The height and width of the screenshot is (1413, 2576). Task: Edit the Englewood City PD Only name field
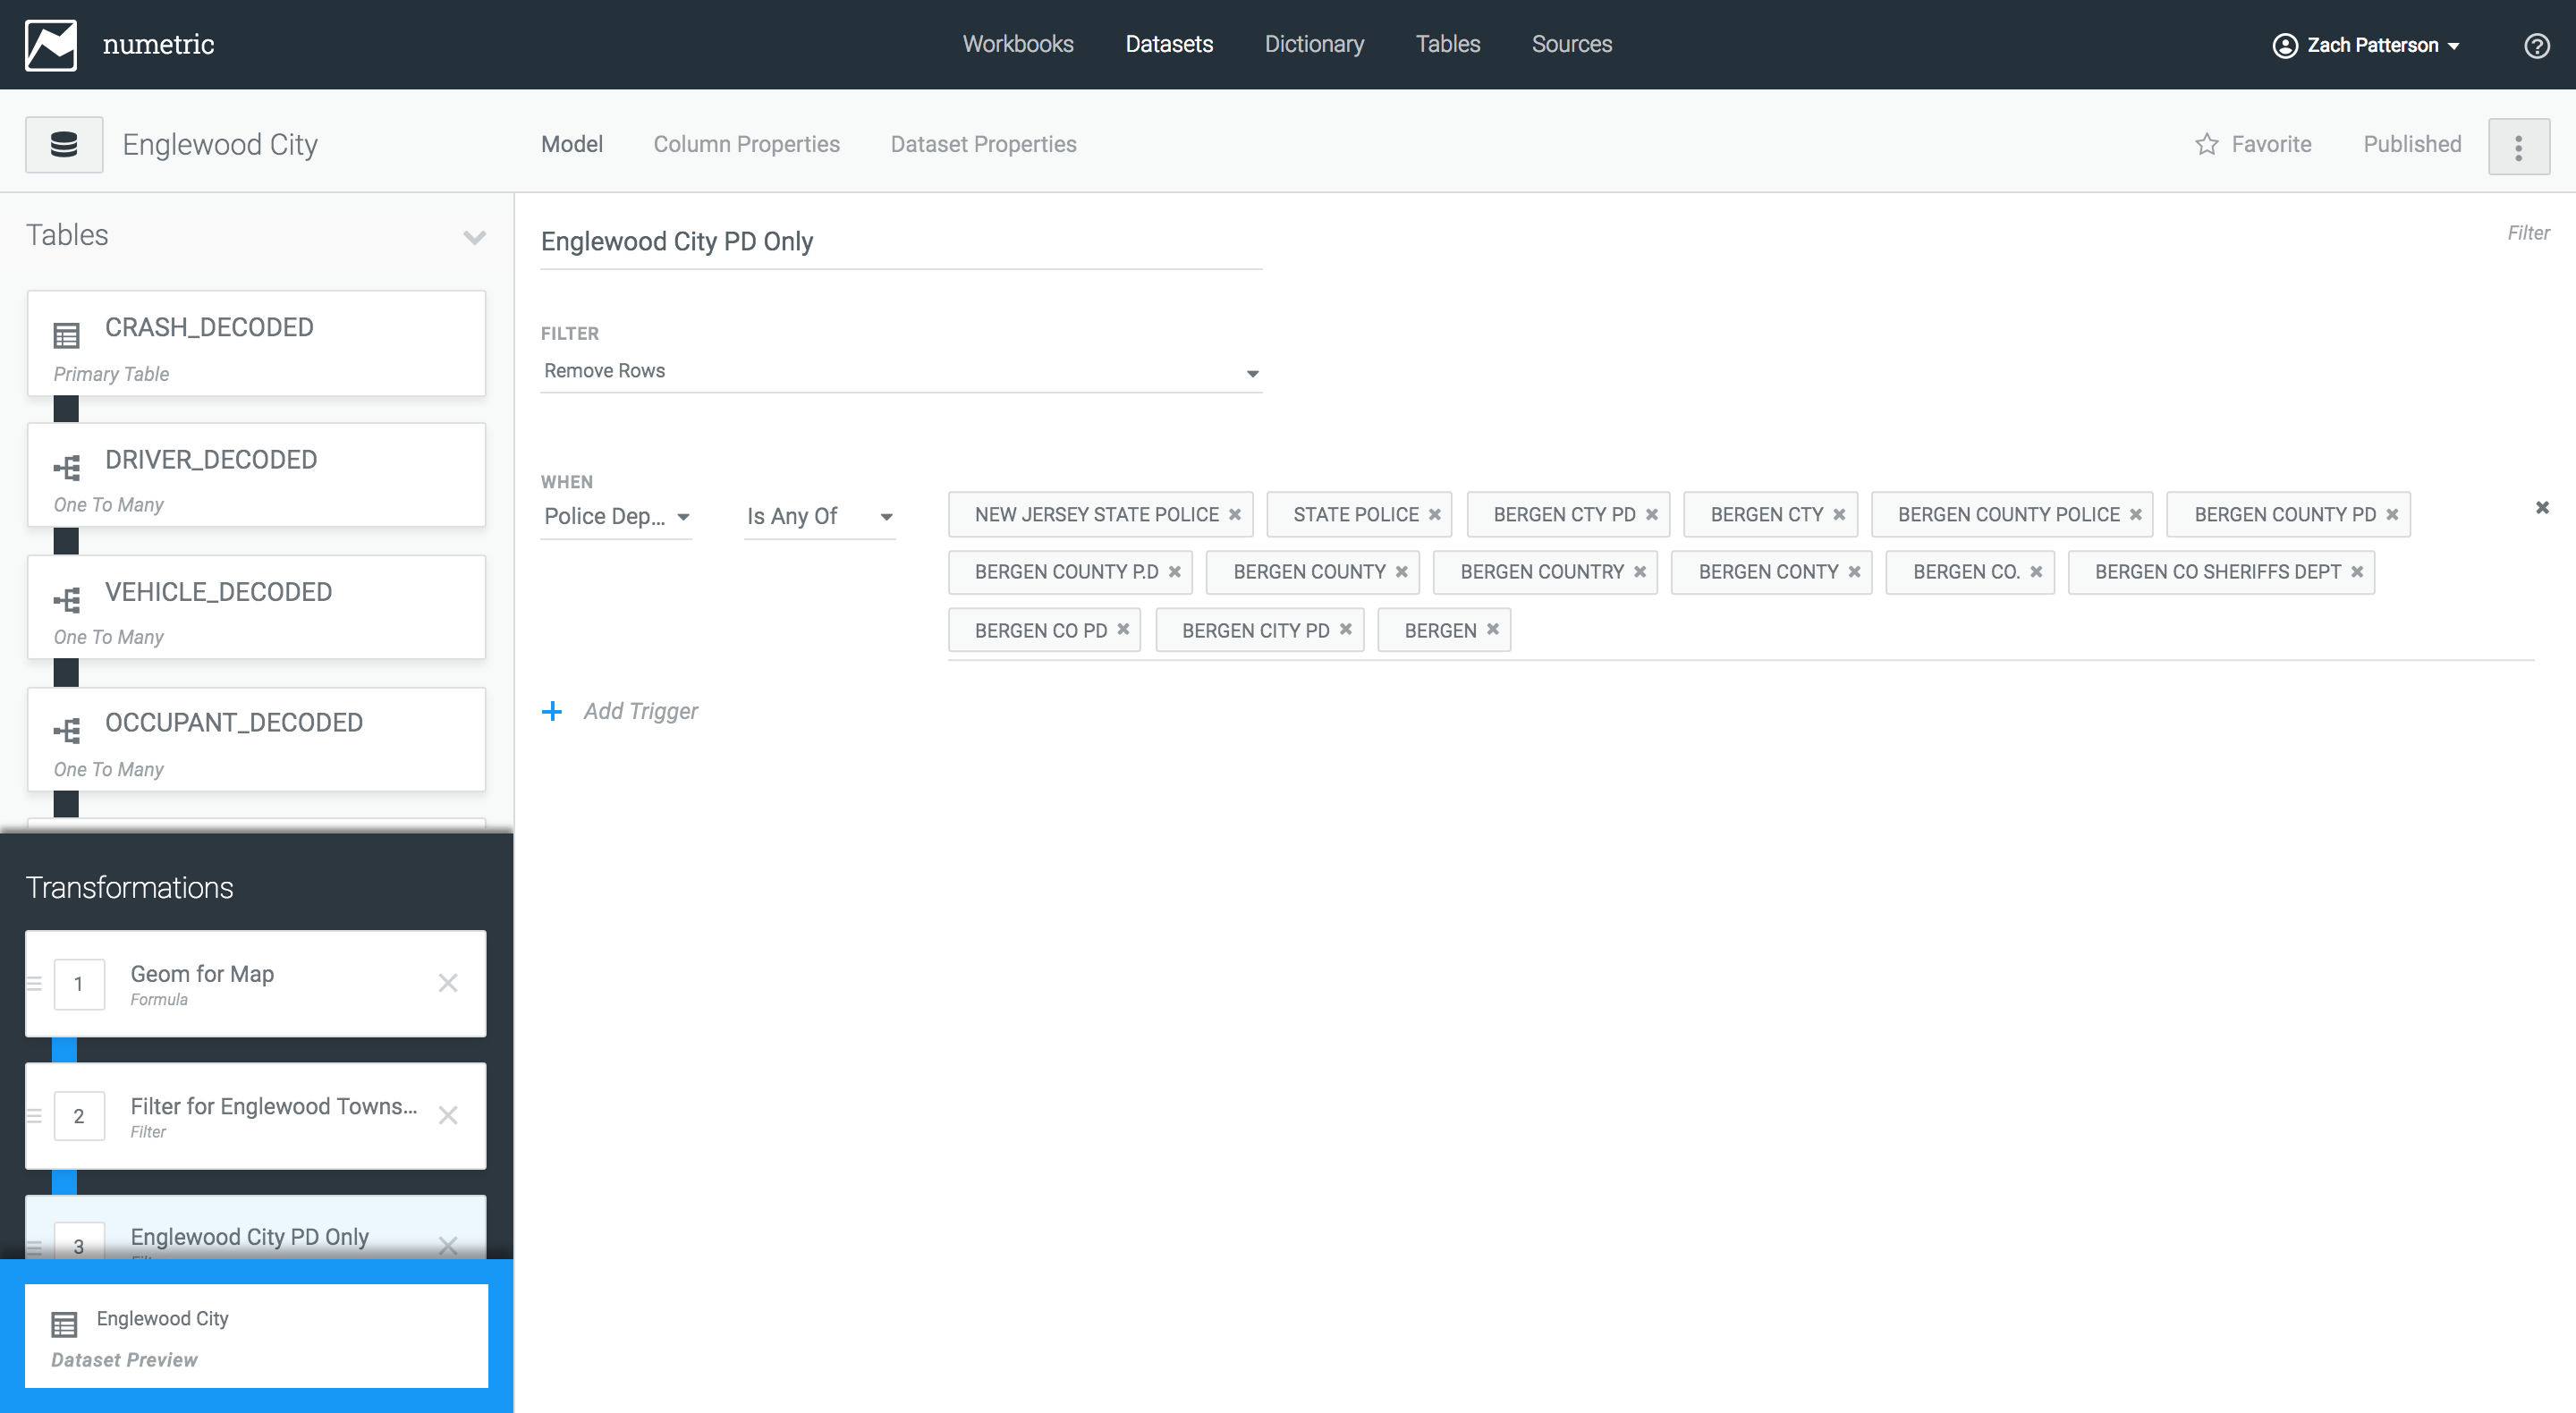pos(900,242)
